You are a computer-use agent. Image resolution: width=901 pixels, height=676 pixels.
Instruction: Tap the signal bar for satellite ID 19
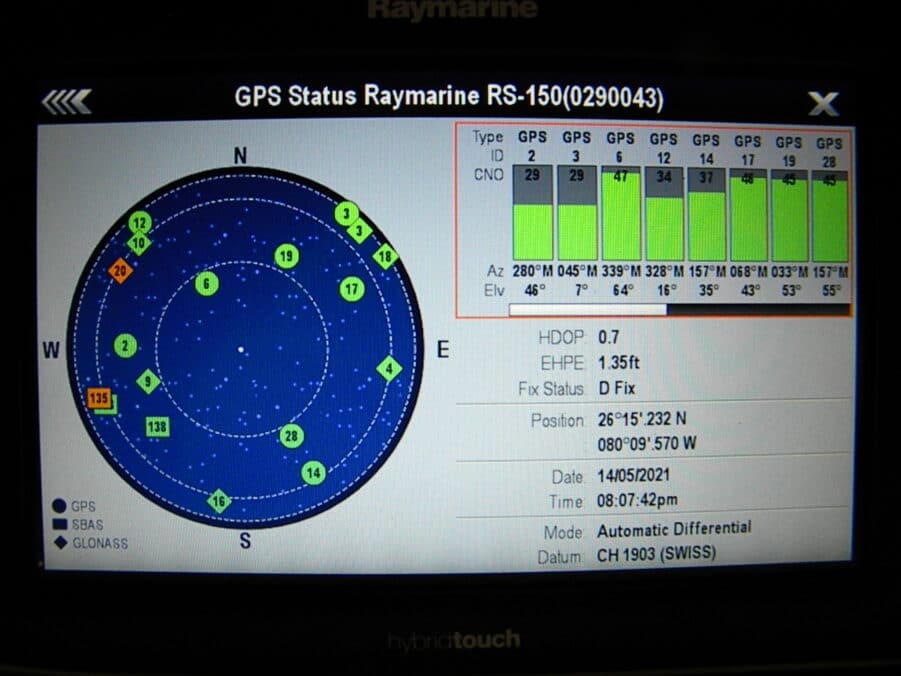coord(788,216)
